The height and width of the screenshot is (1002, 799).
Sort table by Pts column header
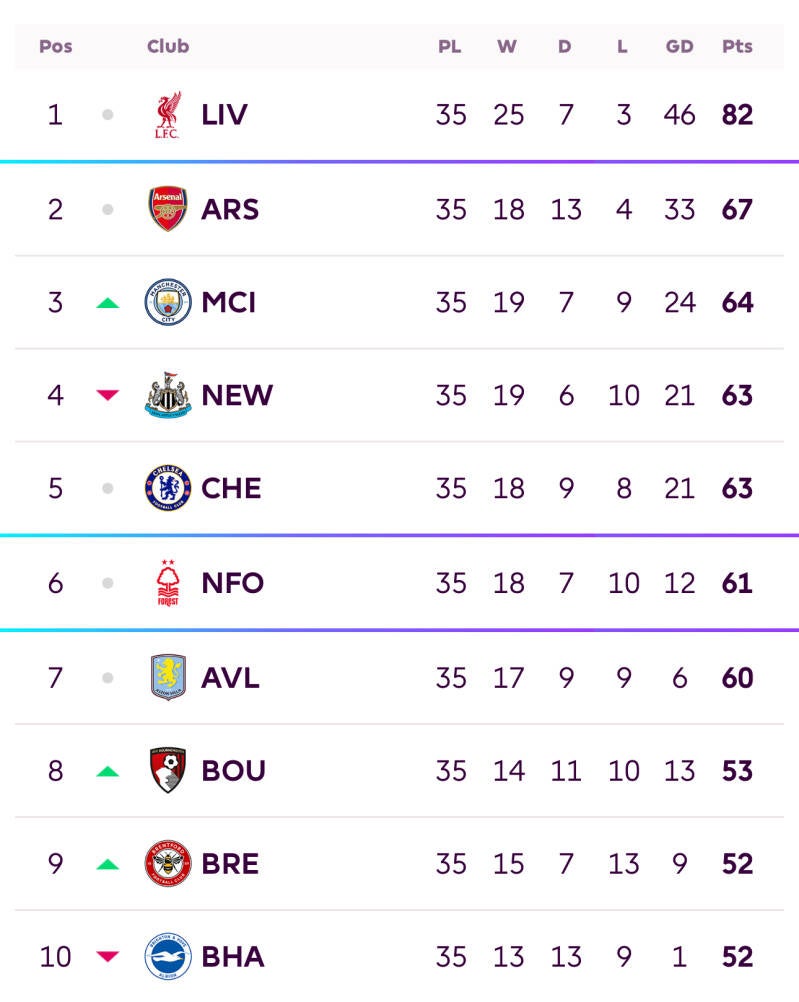(737, 46)
